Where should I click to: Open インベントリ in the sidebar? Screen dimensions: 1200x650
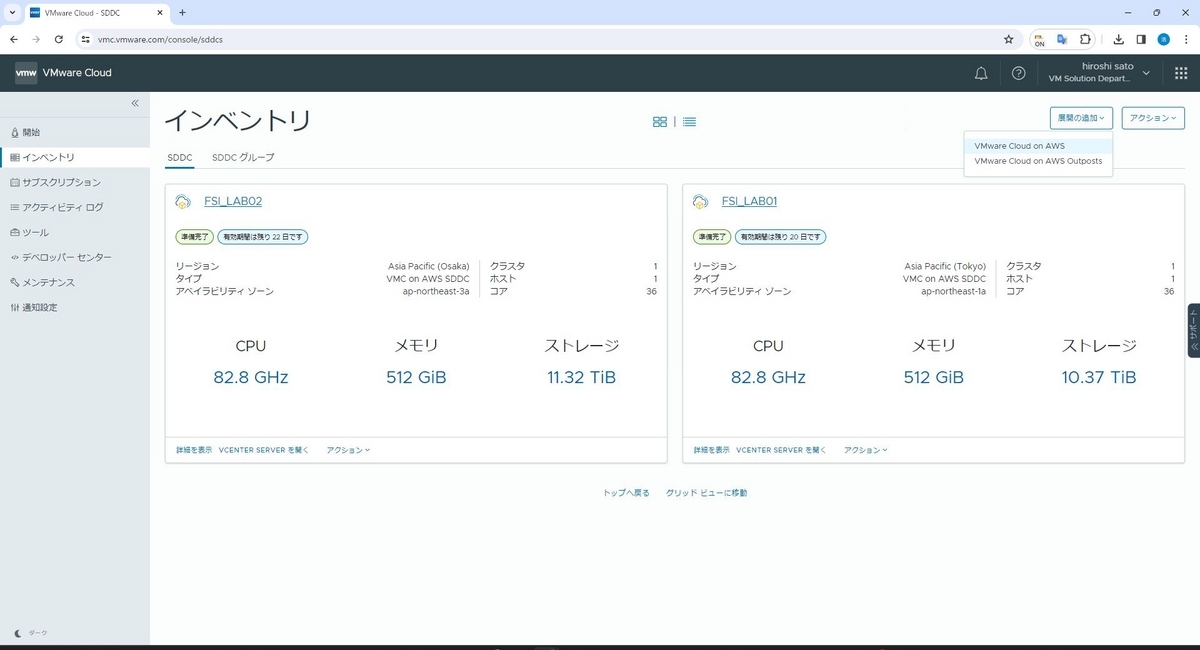75,157
